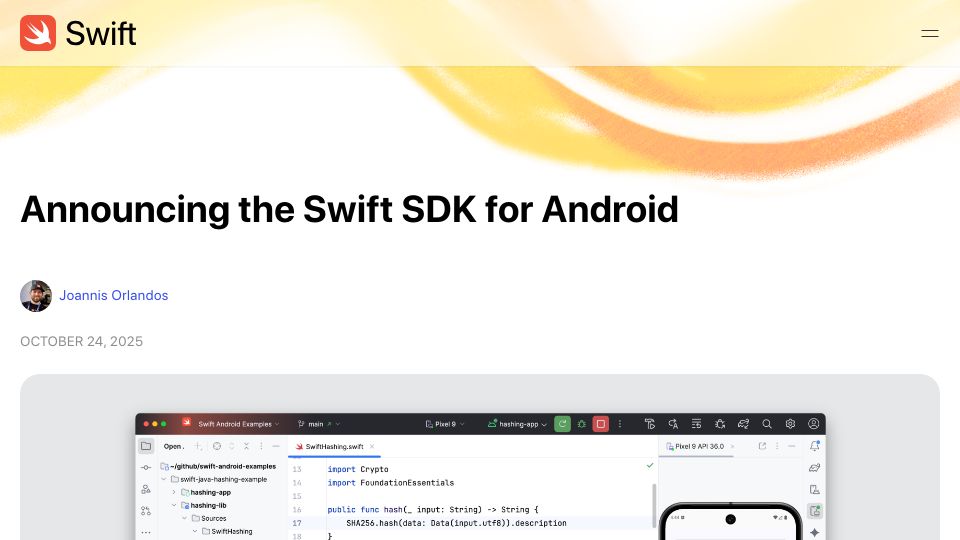Click the 'public func hash' code line
960x540 pixels.
(x=433, y=509)
